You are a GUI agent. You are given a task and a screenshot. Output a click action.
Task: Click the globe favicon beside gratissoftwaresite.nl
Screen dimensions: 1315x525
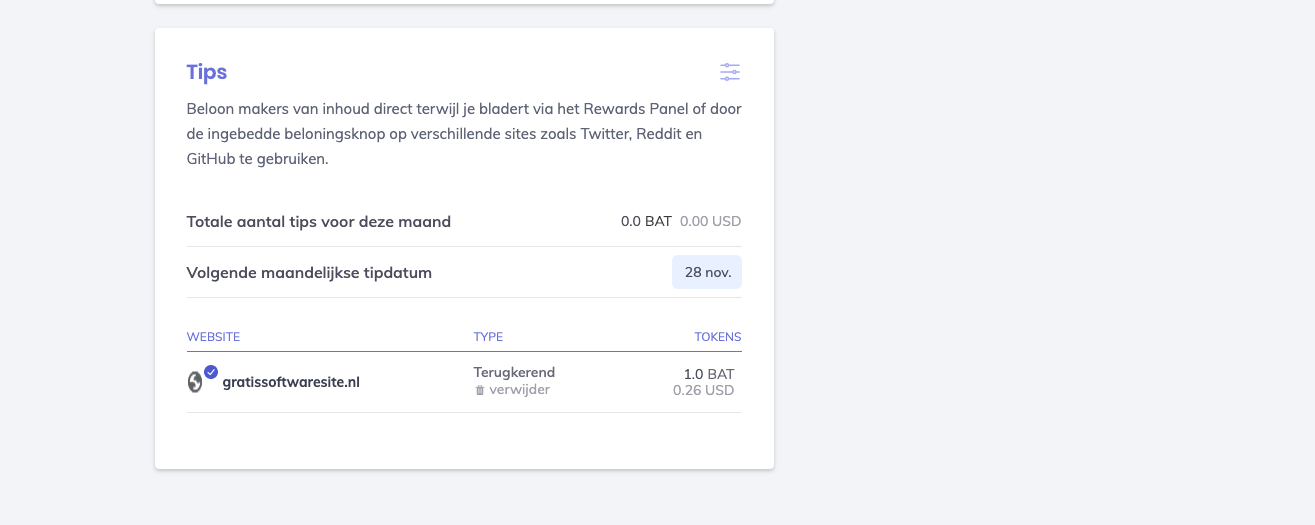(195, 382)
